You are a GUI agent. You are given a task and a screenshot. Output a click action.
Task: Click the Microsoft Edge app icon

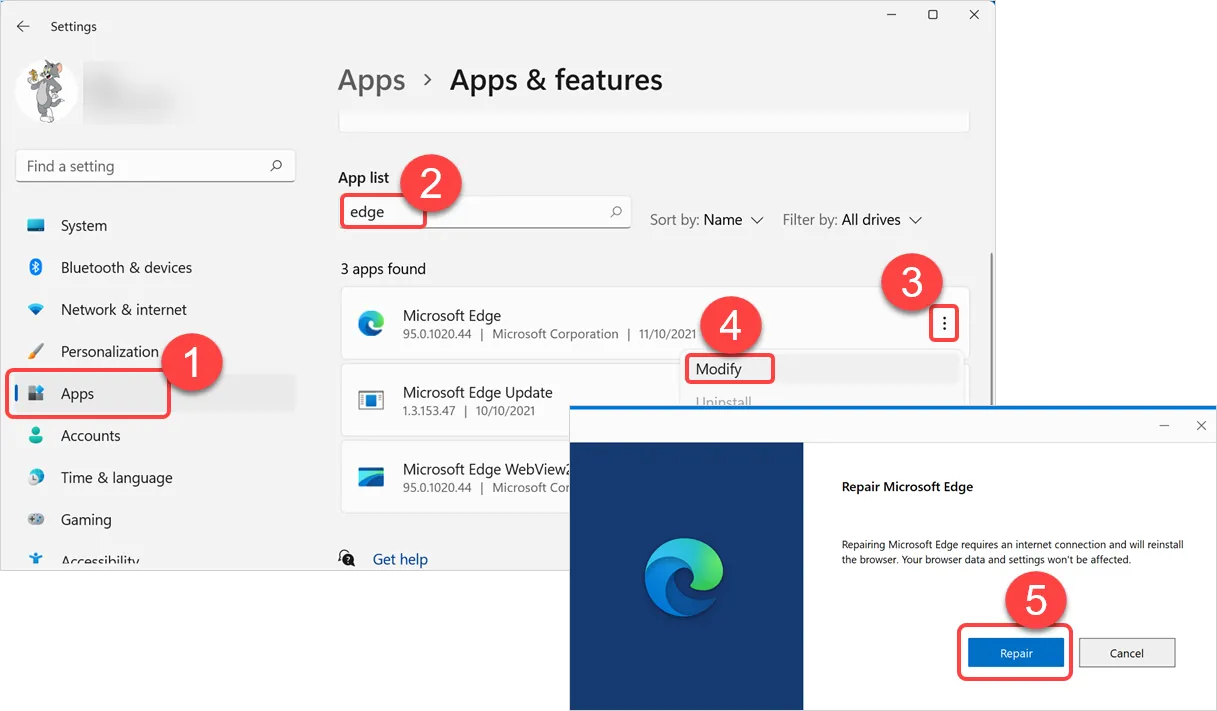pyautogui.click(x=371, y=324)
